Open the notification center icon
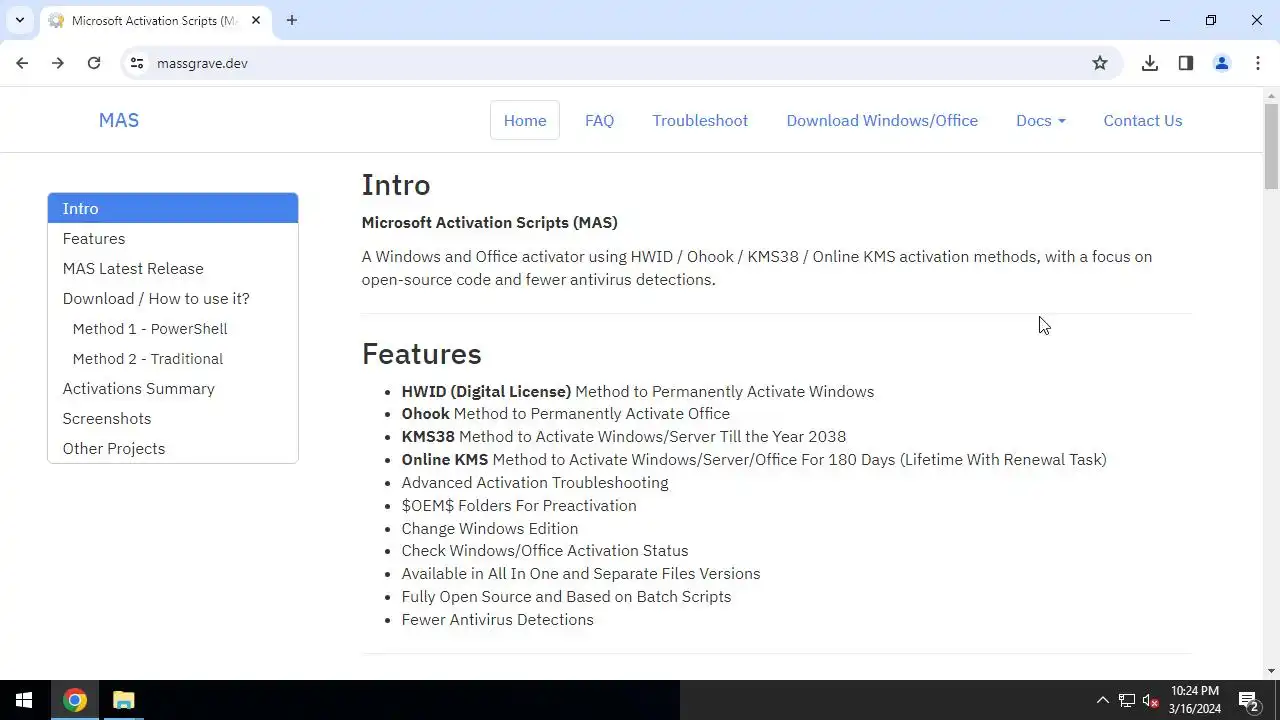 1248,700
